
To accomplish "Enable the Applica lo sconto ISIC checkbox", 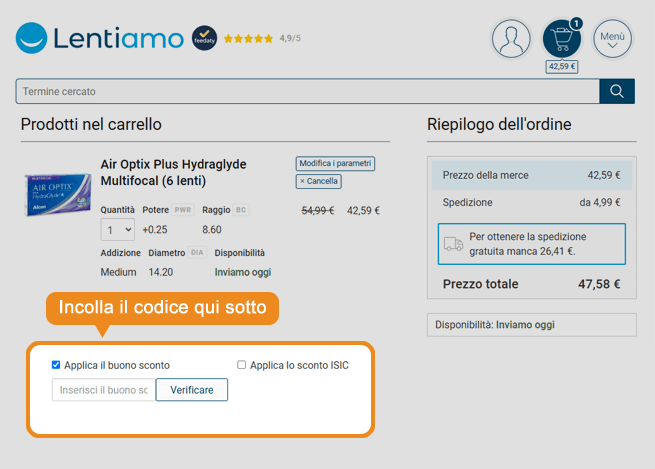I will (x=241, y=365).
